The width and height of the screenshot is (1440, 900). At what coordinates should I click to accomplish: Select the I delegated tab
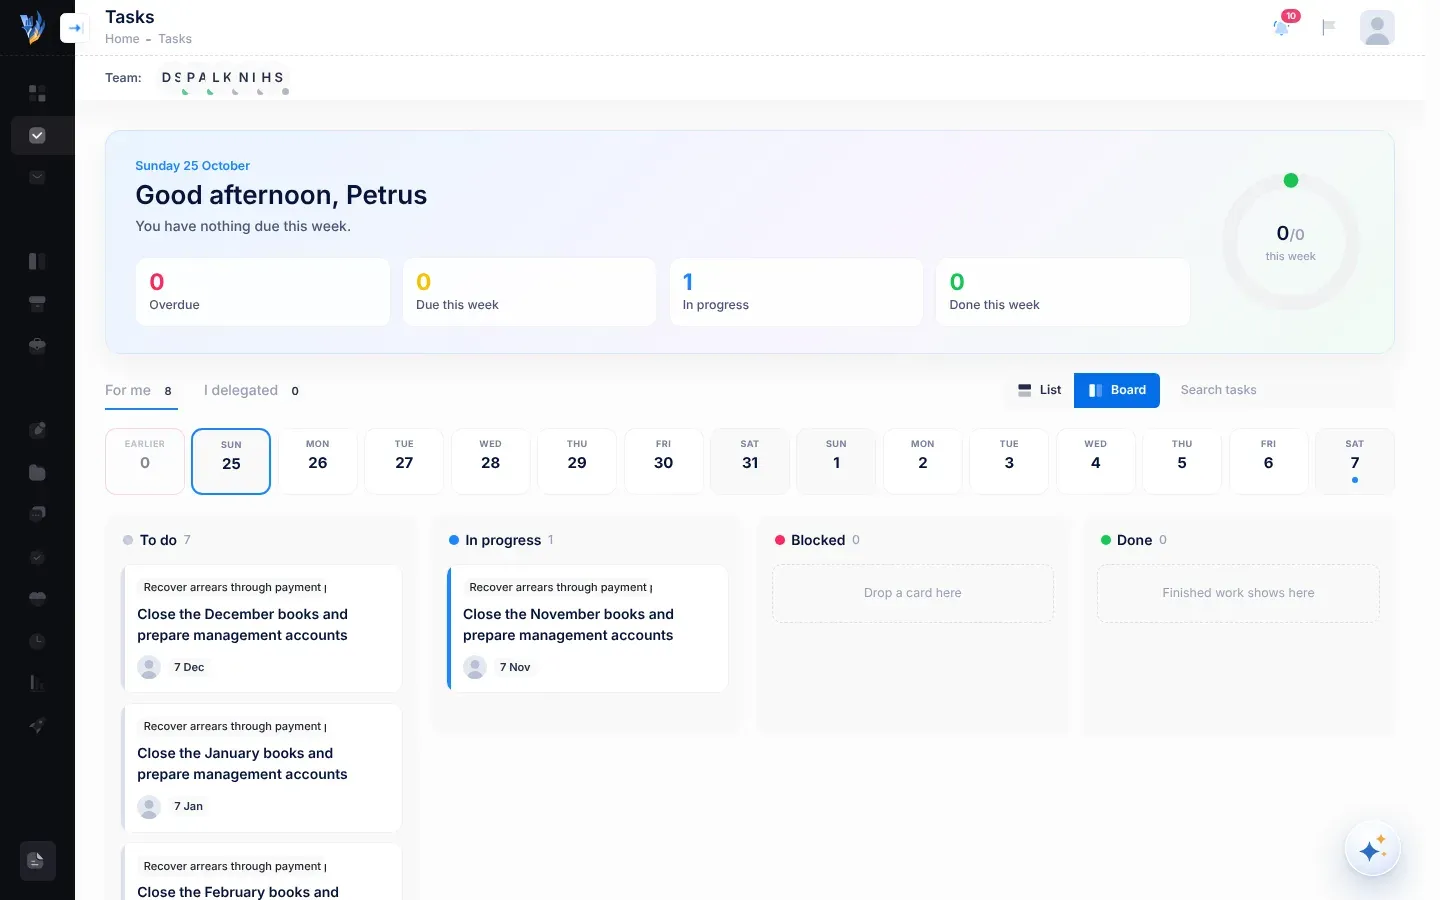click(251, 391)
